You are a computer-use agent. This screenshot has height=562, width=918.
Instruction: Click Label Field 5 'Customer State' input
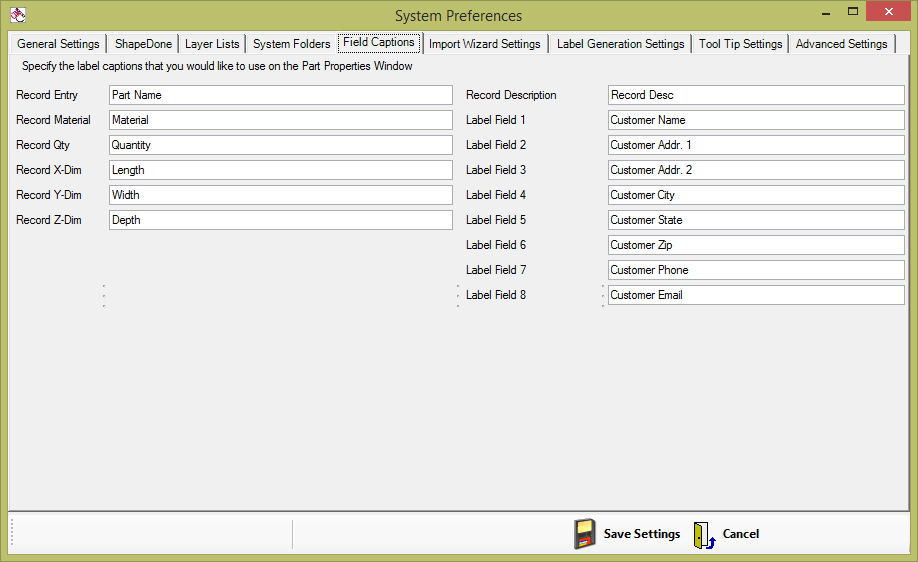point(756,220)
